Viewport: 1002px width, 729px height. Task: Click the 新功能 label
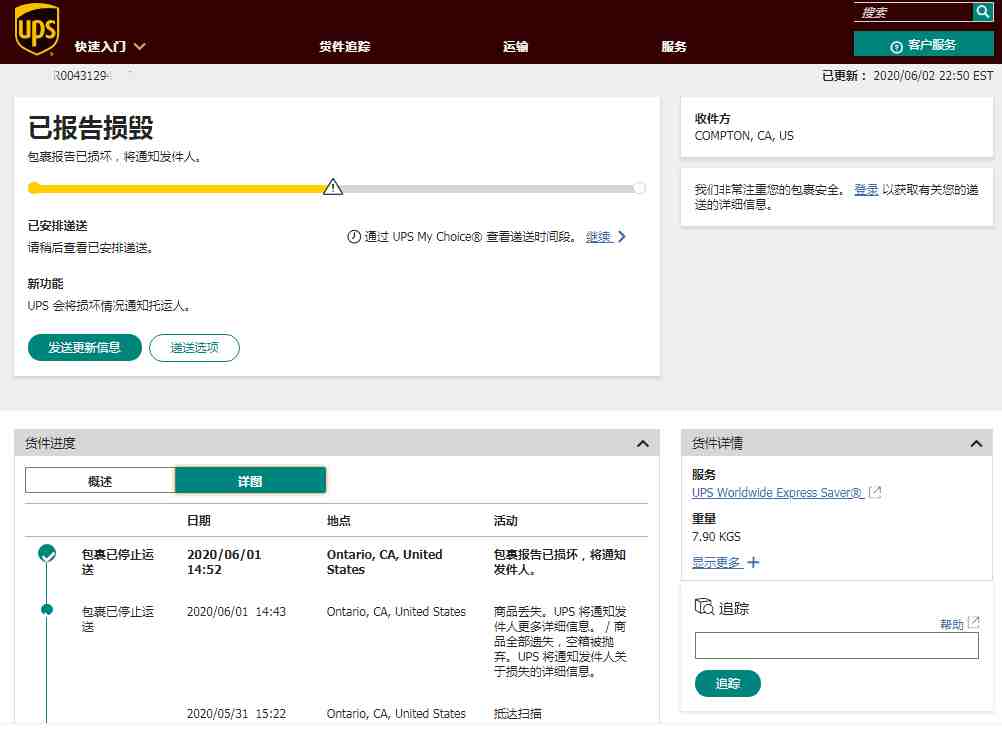pos(45,283)
